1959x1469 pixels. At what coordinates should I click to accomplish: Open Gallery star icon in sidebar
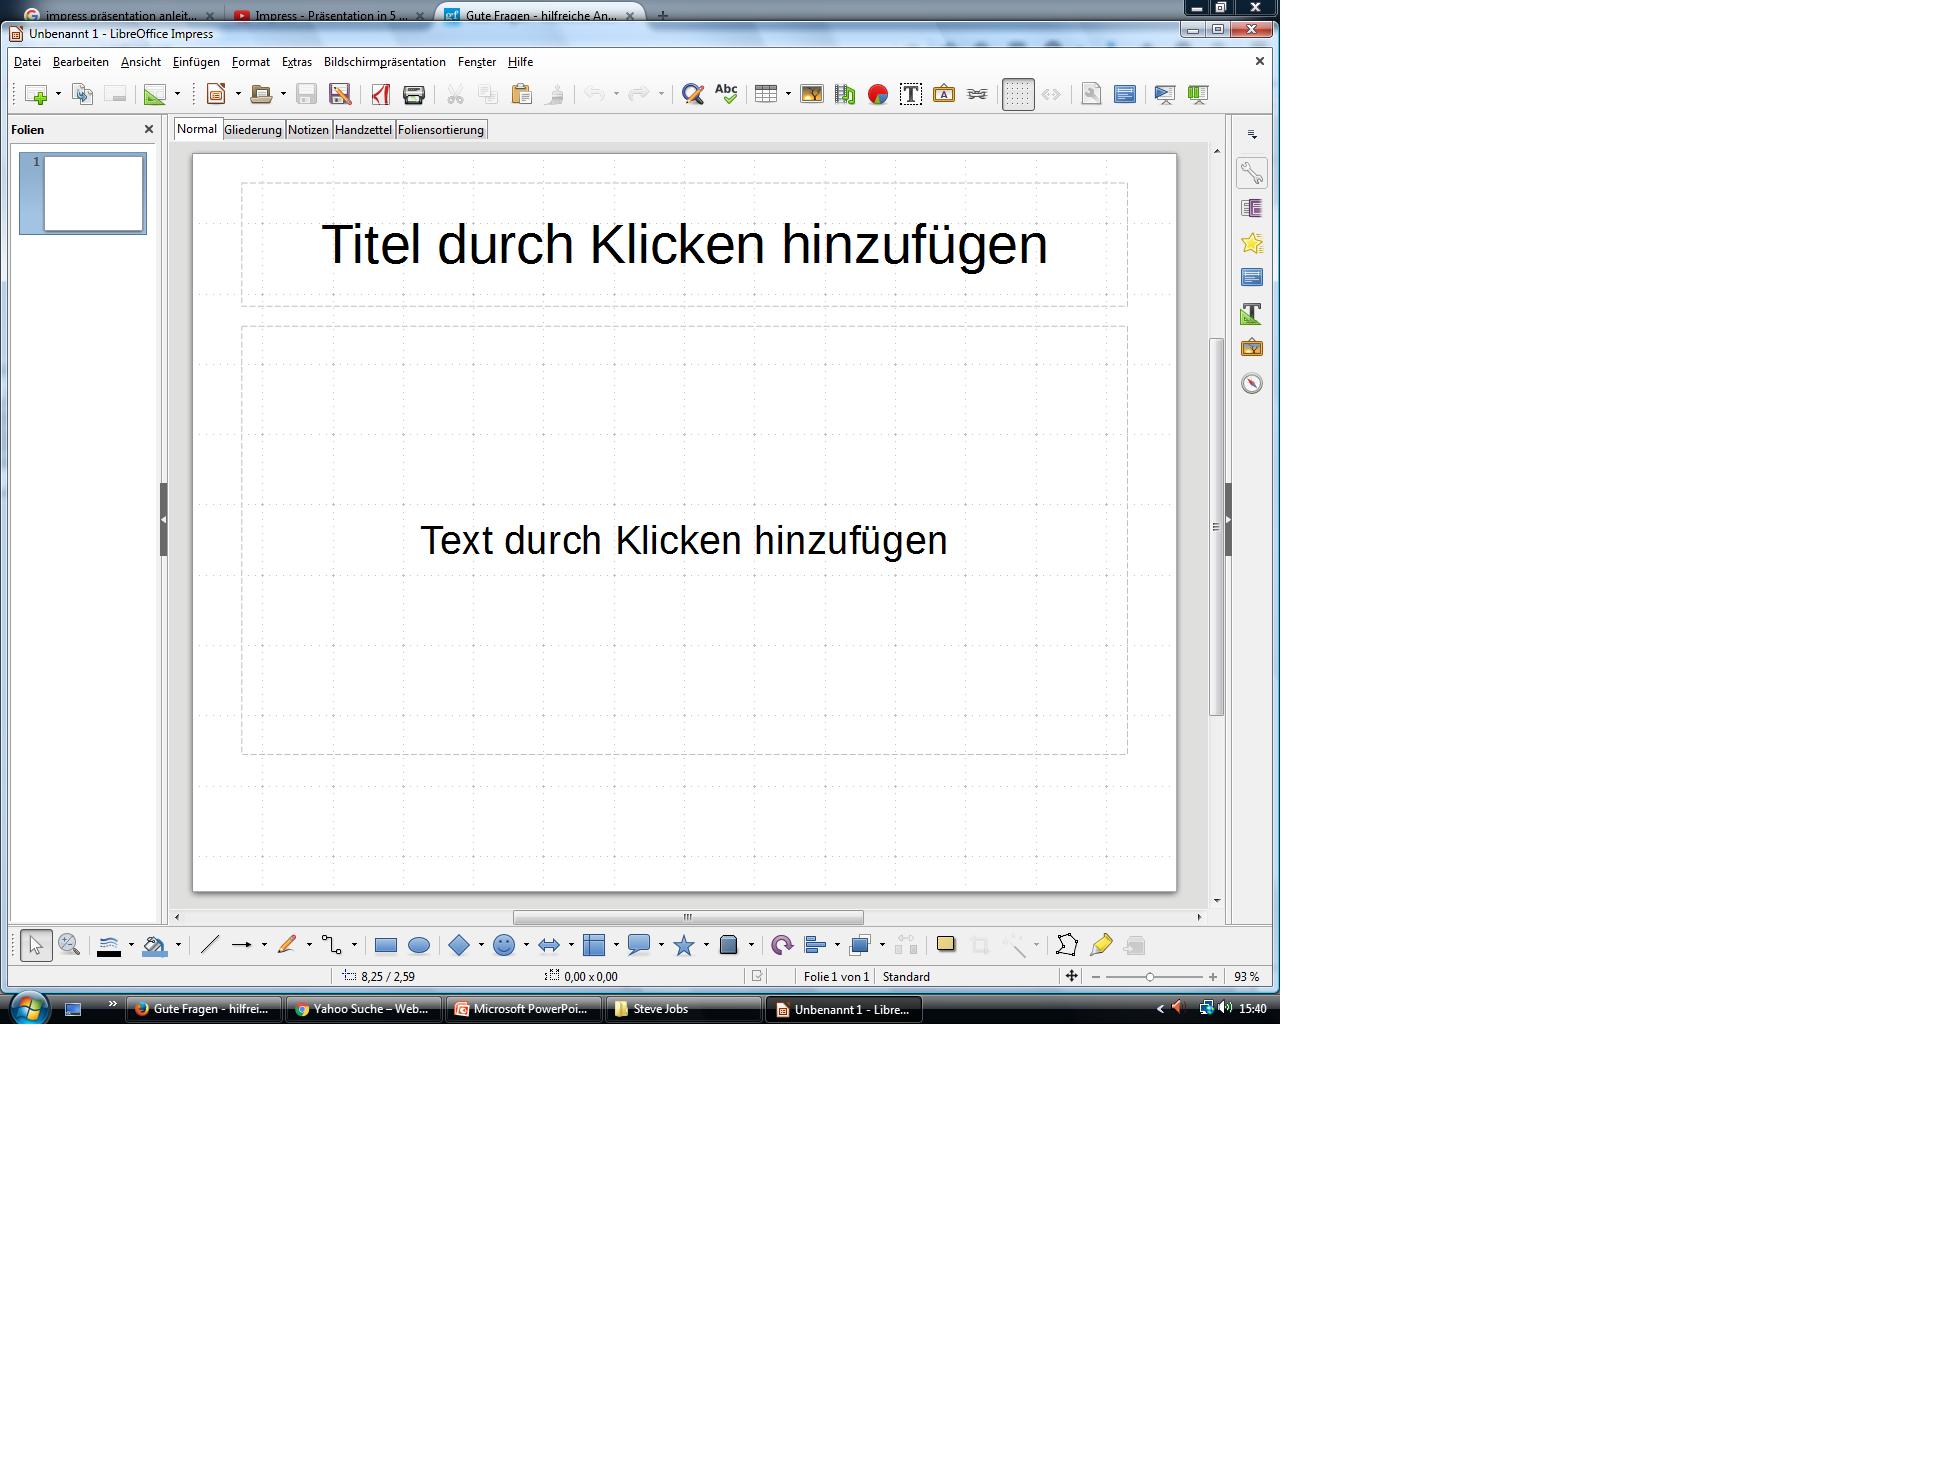[1252, 243]
